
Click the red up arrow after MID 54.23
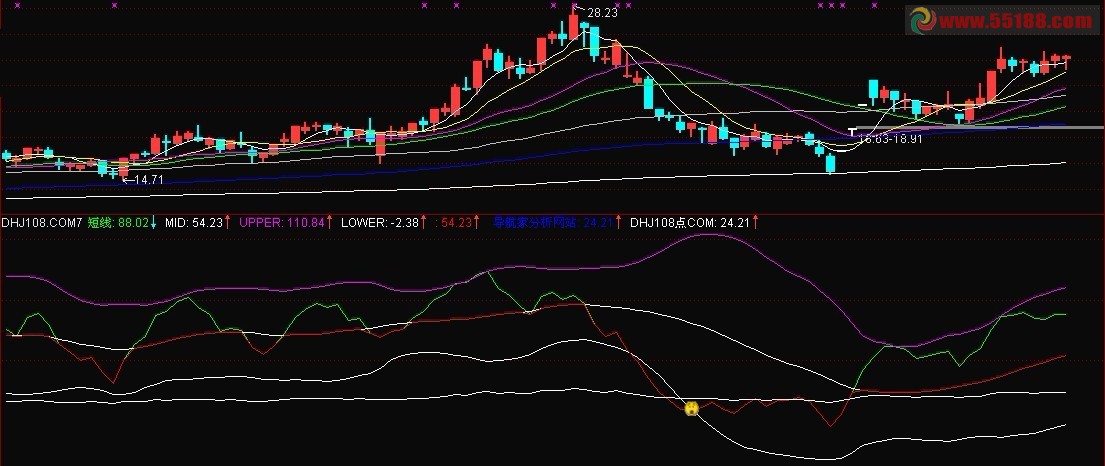point(228,223)
